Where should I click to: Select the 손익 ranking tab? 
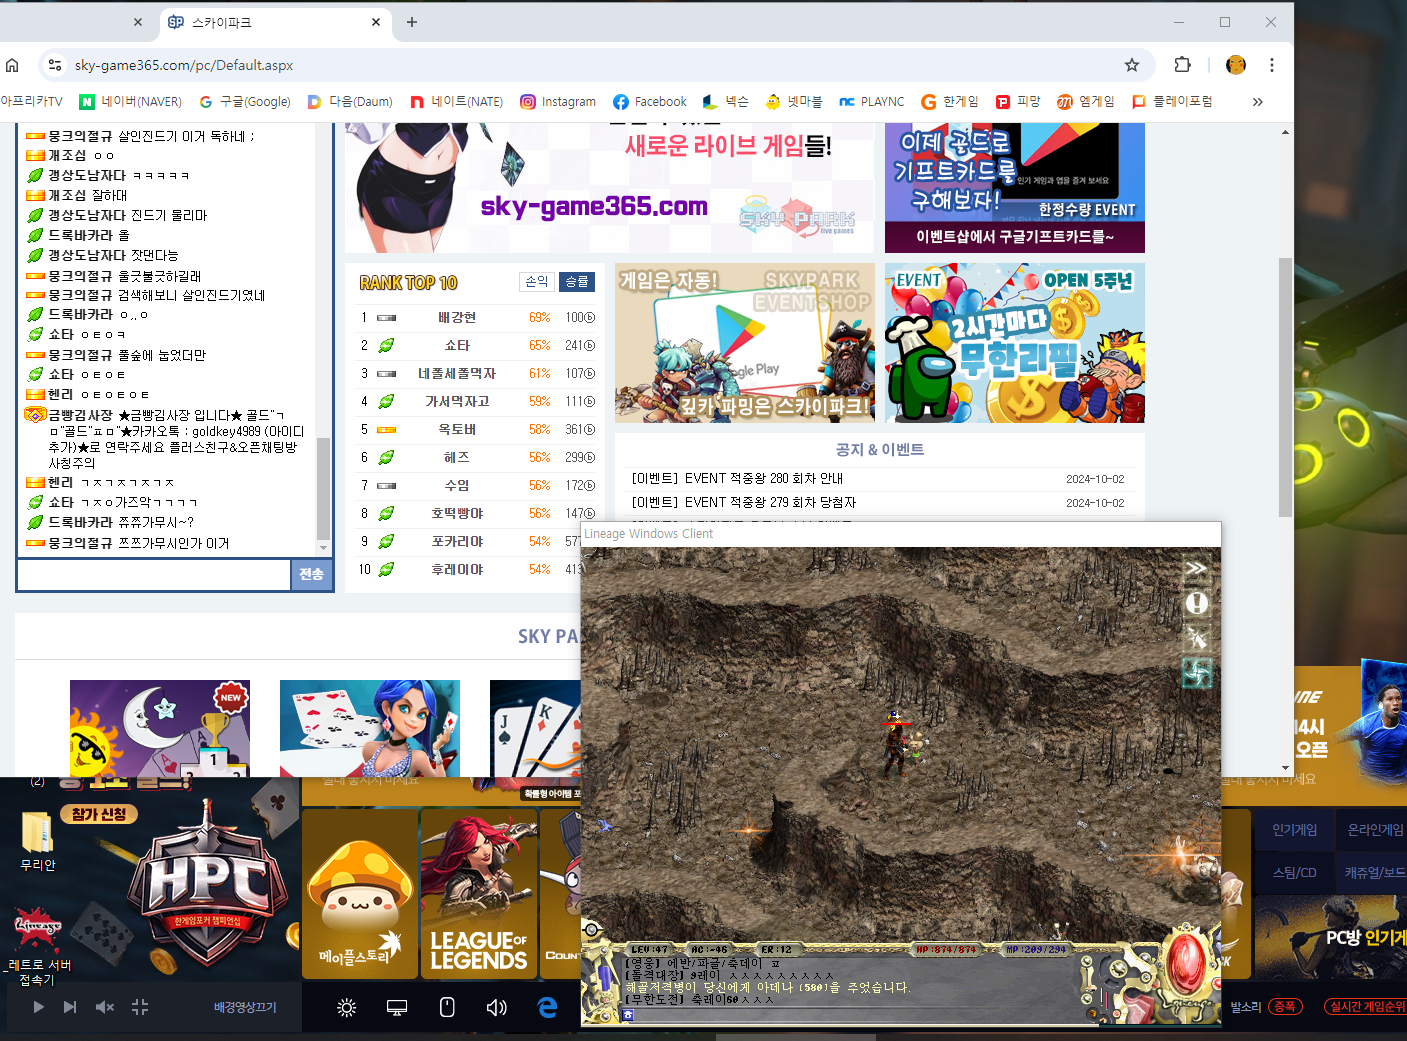pos(537,282)
